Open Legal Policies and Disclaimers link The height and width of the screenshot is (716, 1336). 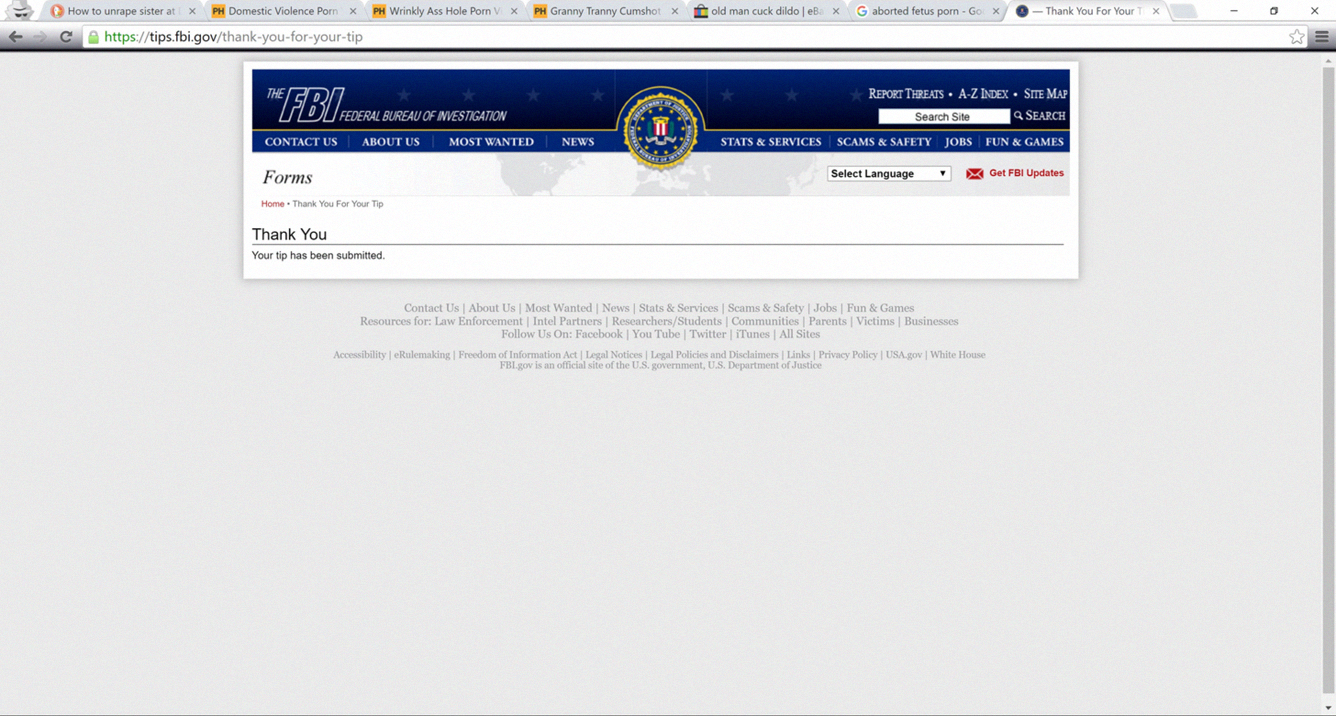coord(714,355)
